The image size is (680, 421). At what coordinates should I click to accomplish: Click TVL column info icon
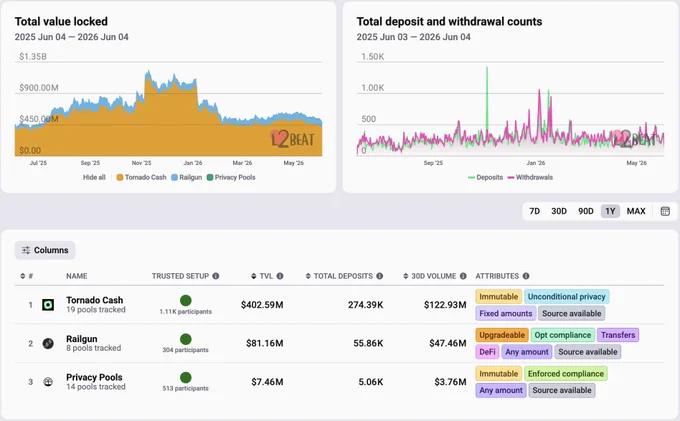(x=280, y=276)
